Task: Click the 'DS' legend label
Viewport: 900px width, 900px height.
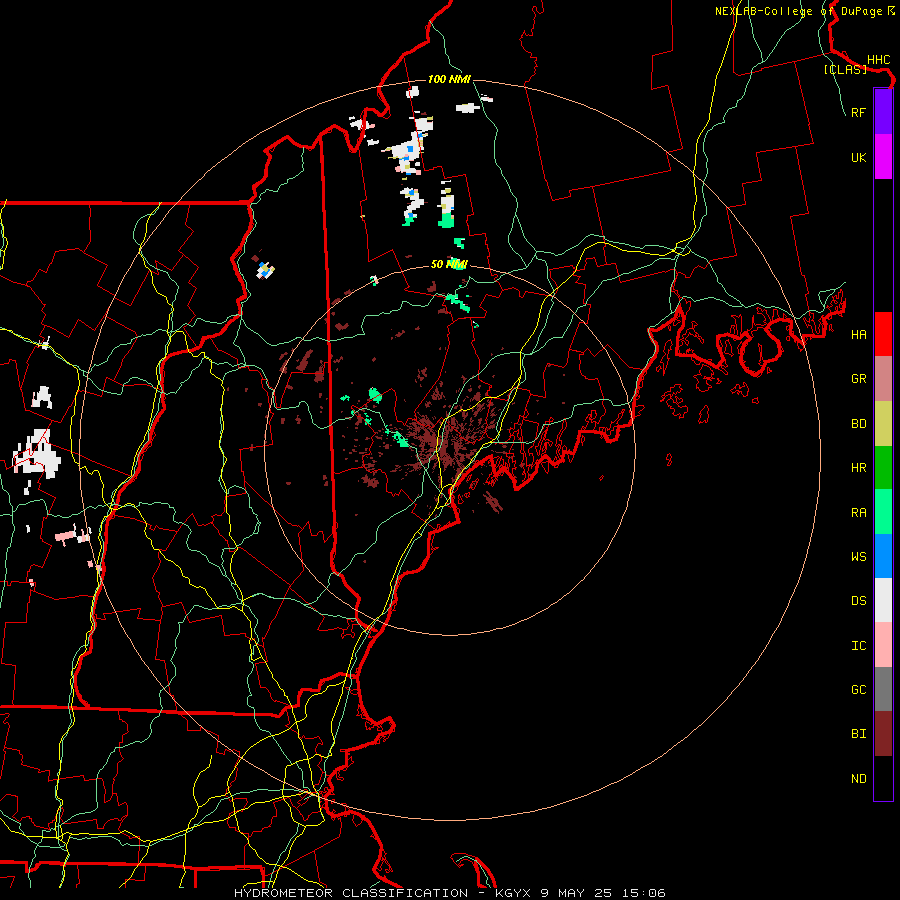Action: point(859,601)
